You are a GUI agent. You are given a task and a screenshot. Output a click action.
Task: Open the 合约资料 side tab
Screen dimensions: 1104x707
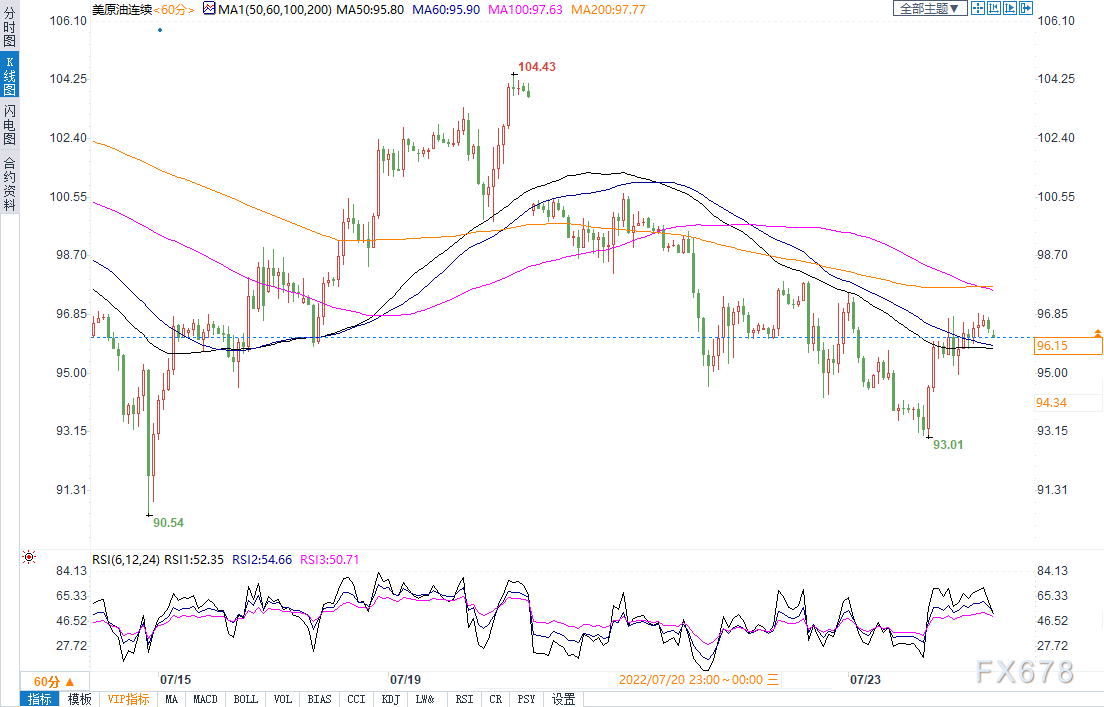(x=9, y=183)
